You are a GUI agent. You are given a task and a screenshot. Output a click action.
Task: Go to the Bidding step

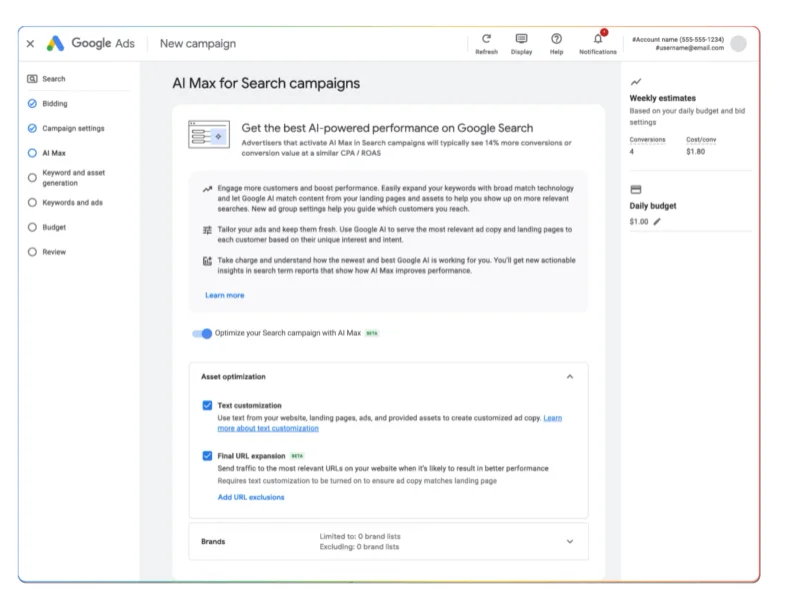[54, 103]
